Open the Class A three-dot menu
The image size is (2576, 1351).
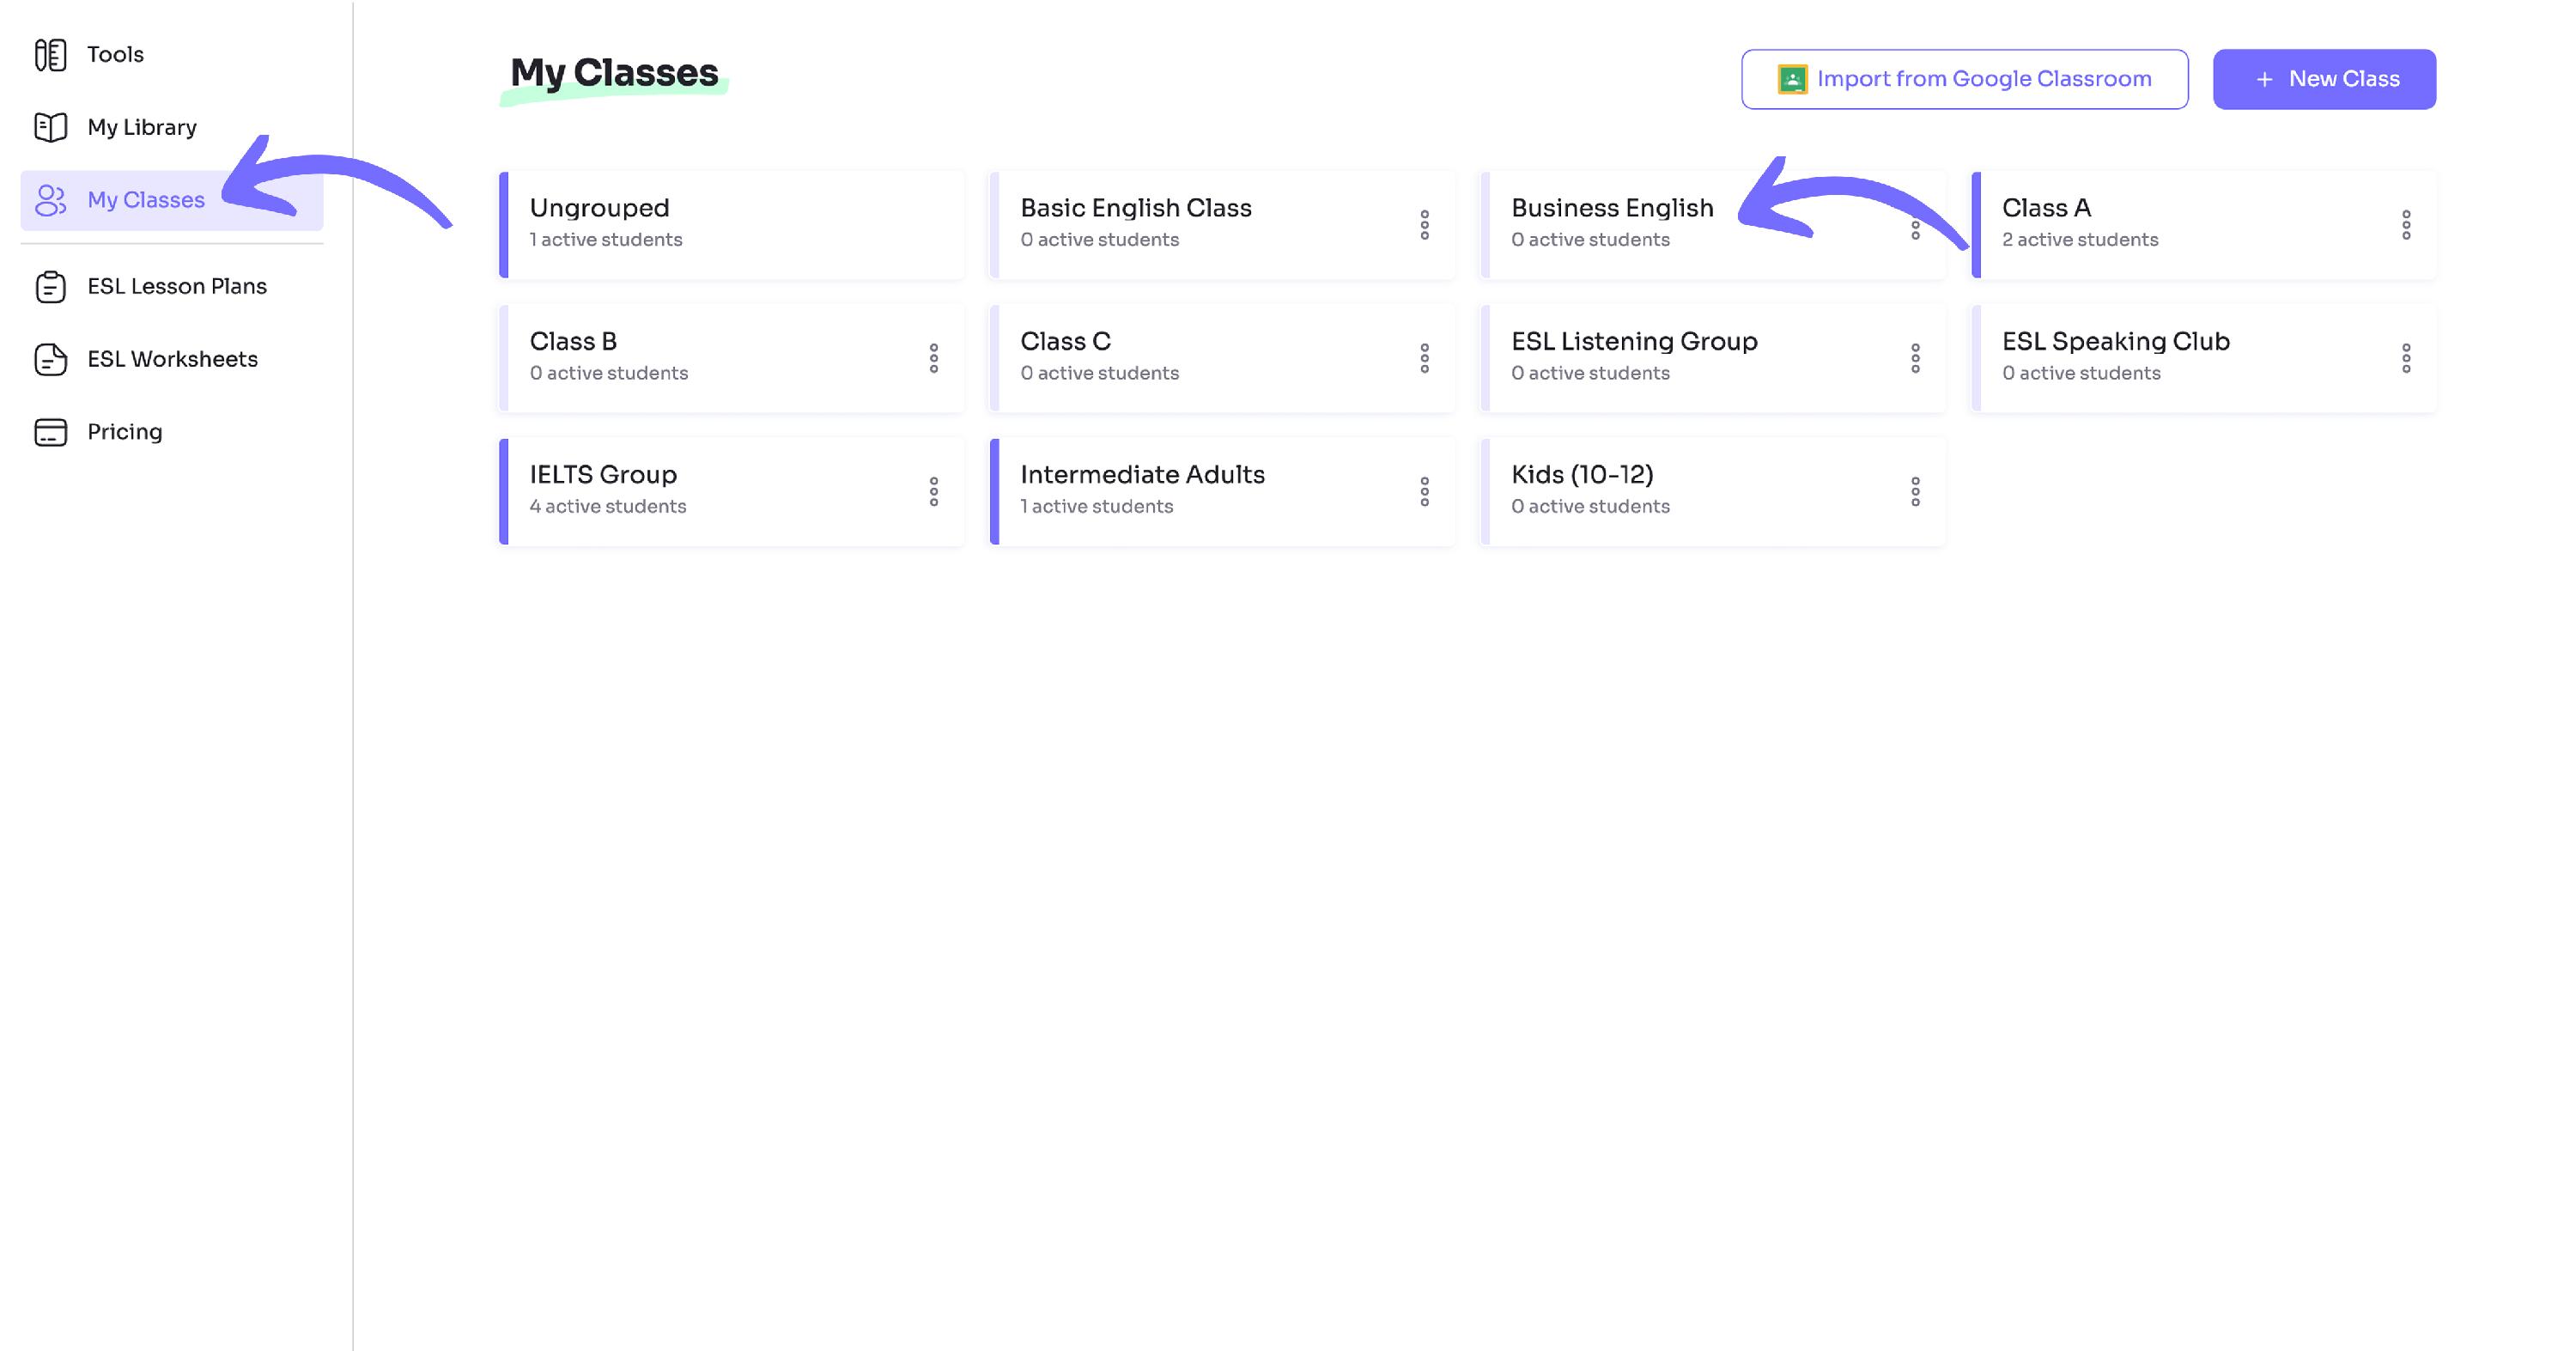[2406, 225]
